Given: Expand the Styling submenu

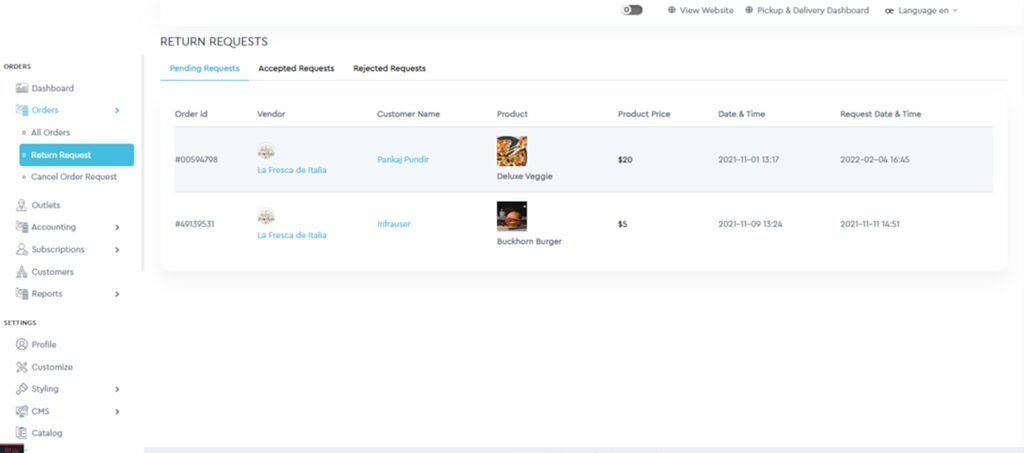Looking at the screenshot, I should coord(117,389).
